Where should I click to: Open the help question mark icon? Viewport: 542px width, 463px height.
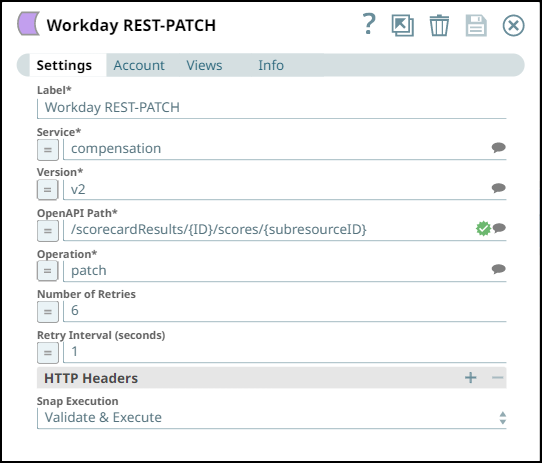coord(369,24)
